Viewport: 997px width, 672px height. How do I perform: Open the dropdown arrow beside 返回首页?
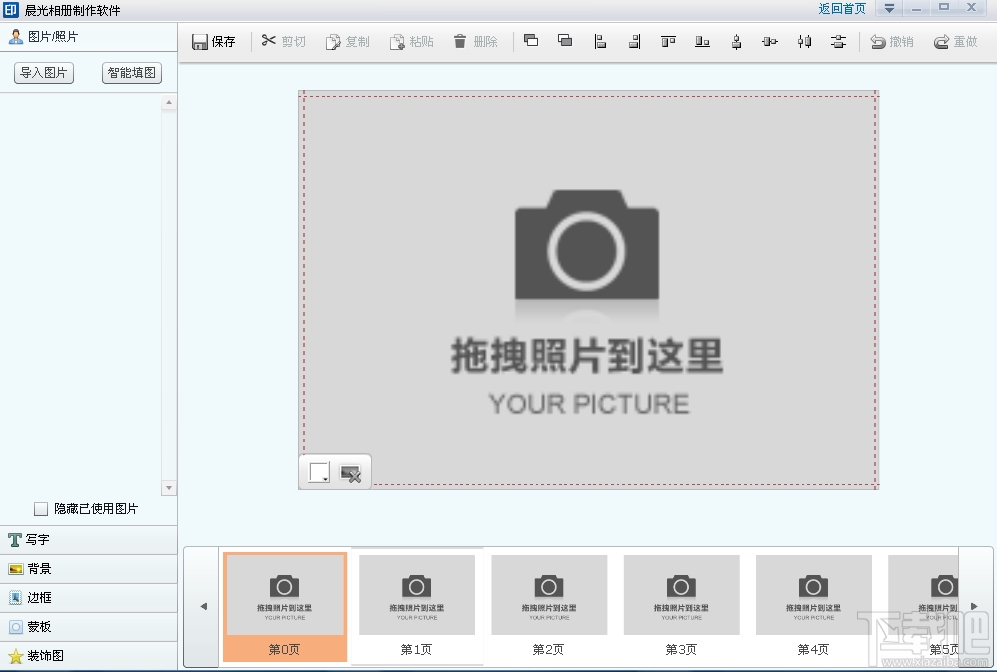(x=888, y=8)
